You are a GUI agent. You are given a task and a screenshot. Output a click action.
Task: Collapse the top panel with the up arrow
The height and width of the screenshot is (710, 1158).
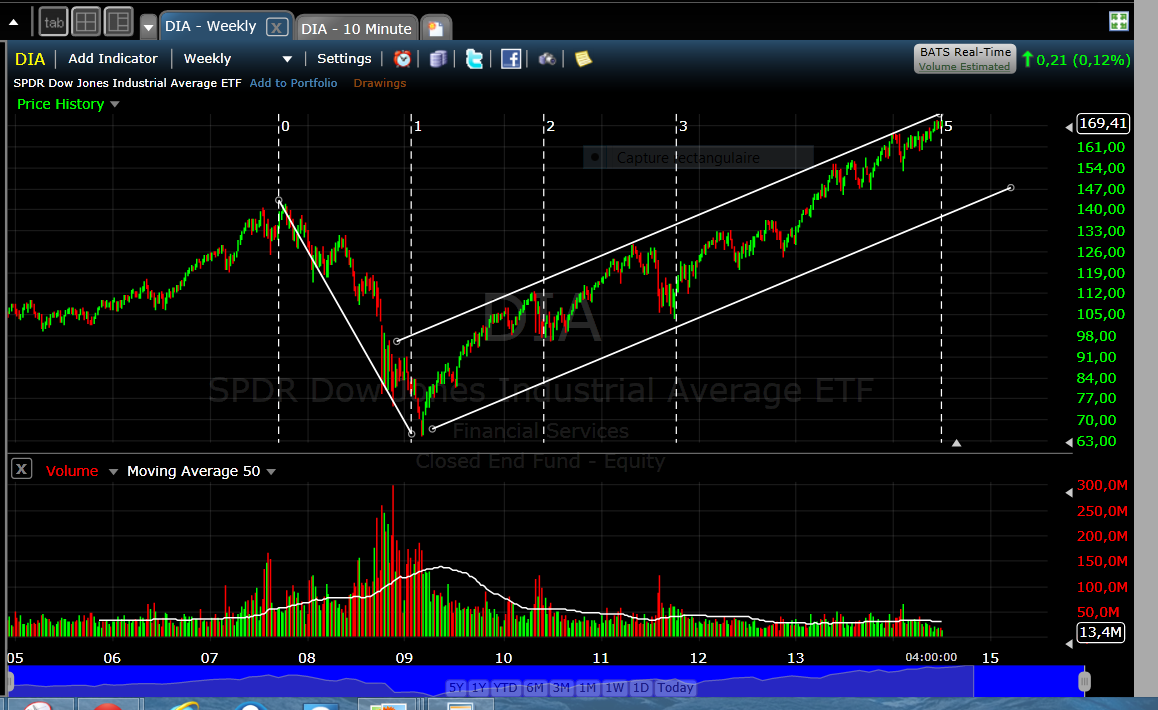tap(13, 22)
